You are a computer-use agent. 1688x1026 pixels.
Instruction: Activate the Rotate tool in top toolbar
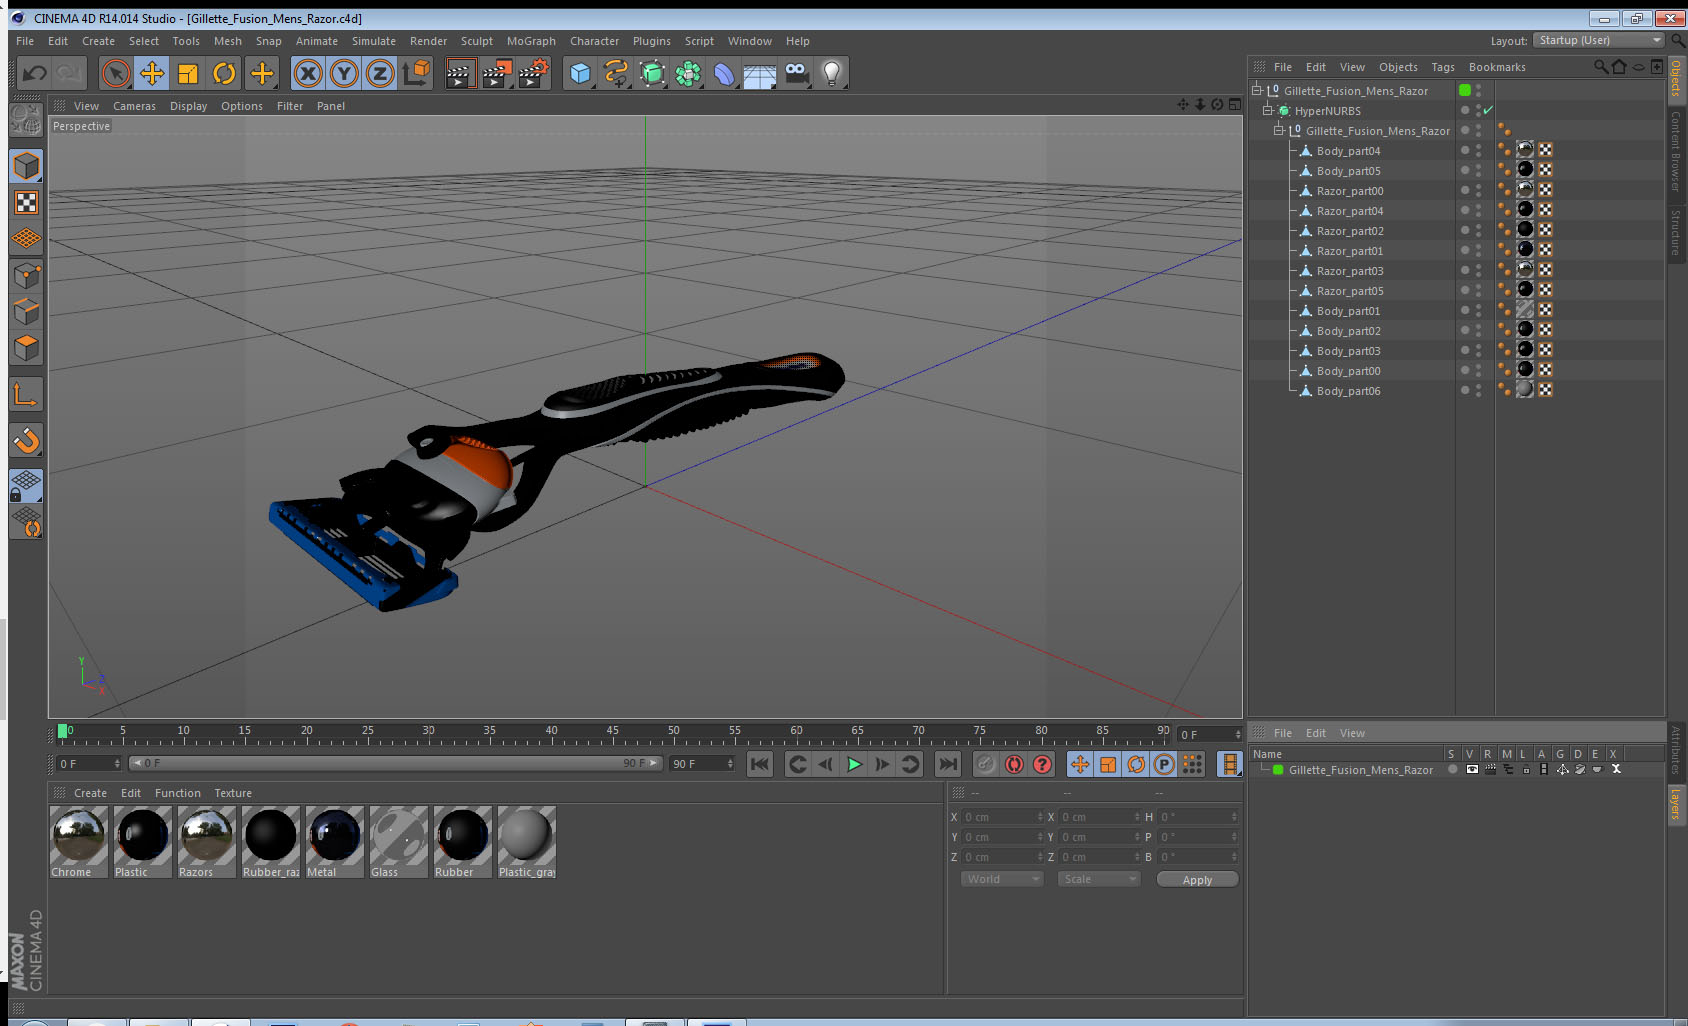pos(224,73)
